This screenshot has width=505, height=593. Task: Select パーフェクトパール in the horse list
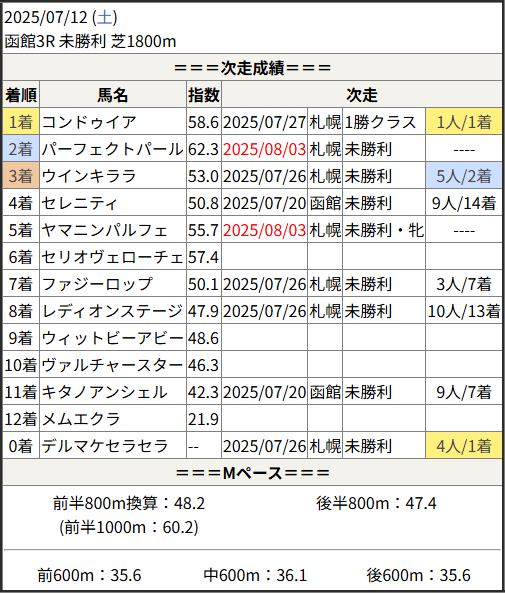click(112, 149)
